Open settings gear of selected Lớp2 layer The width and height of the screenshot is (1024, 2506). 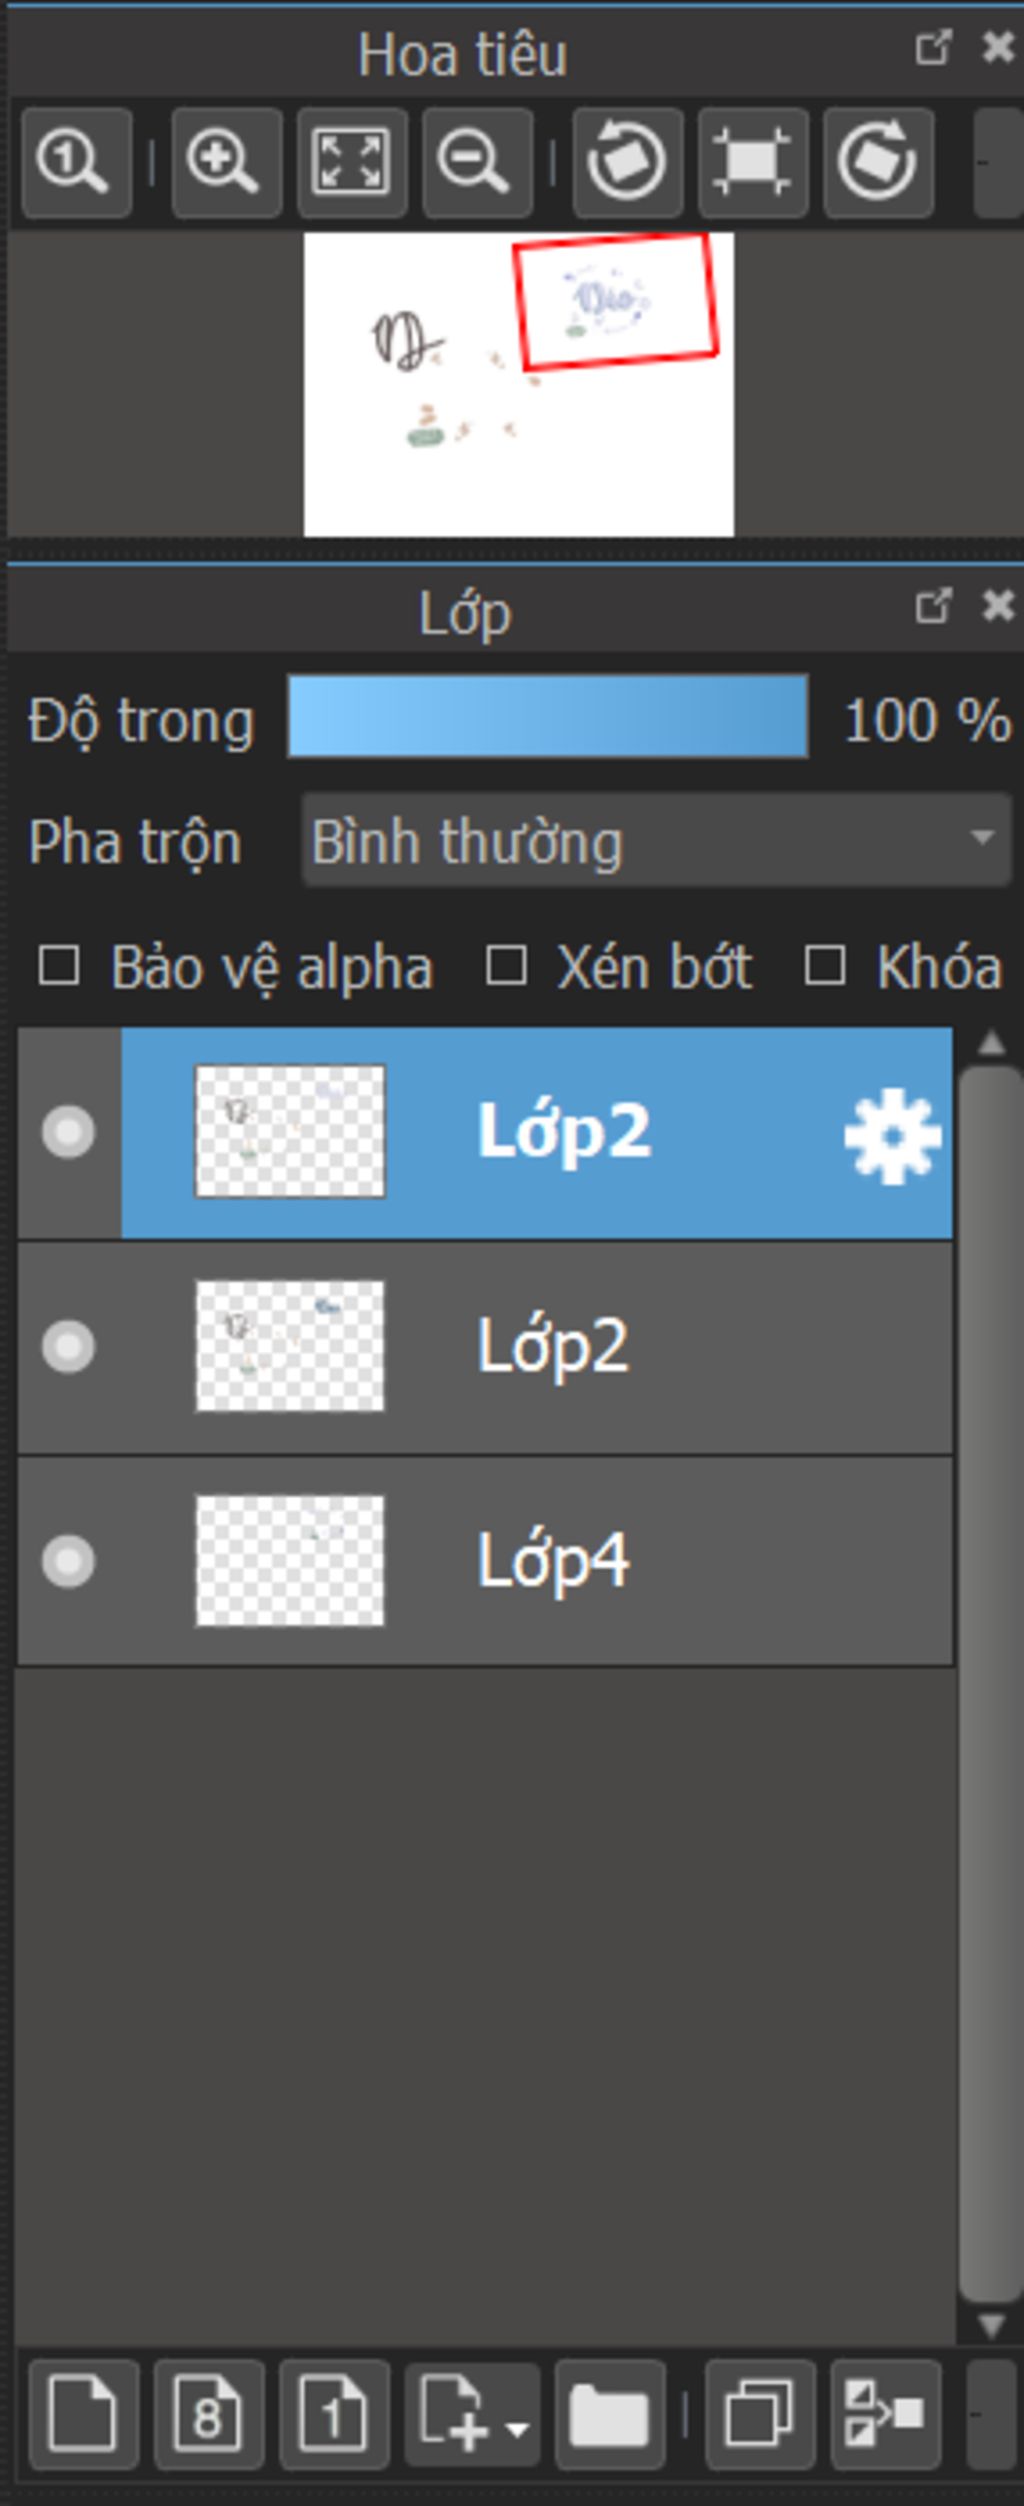892,1136
